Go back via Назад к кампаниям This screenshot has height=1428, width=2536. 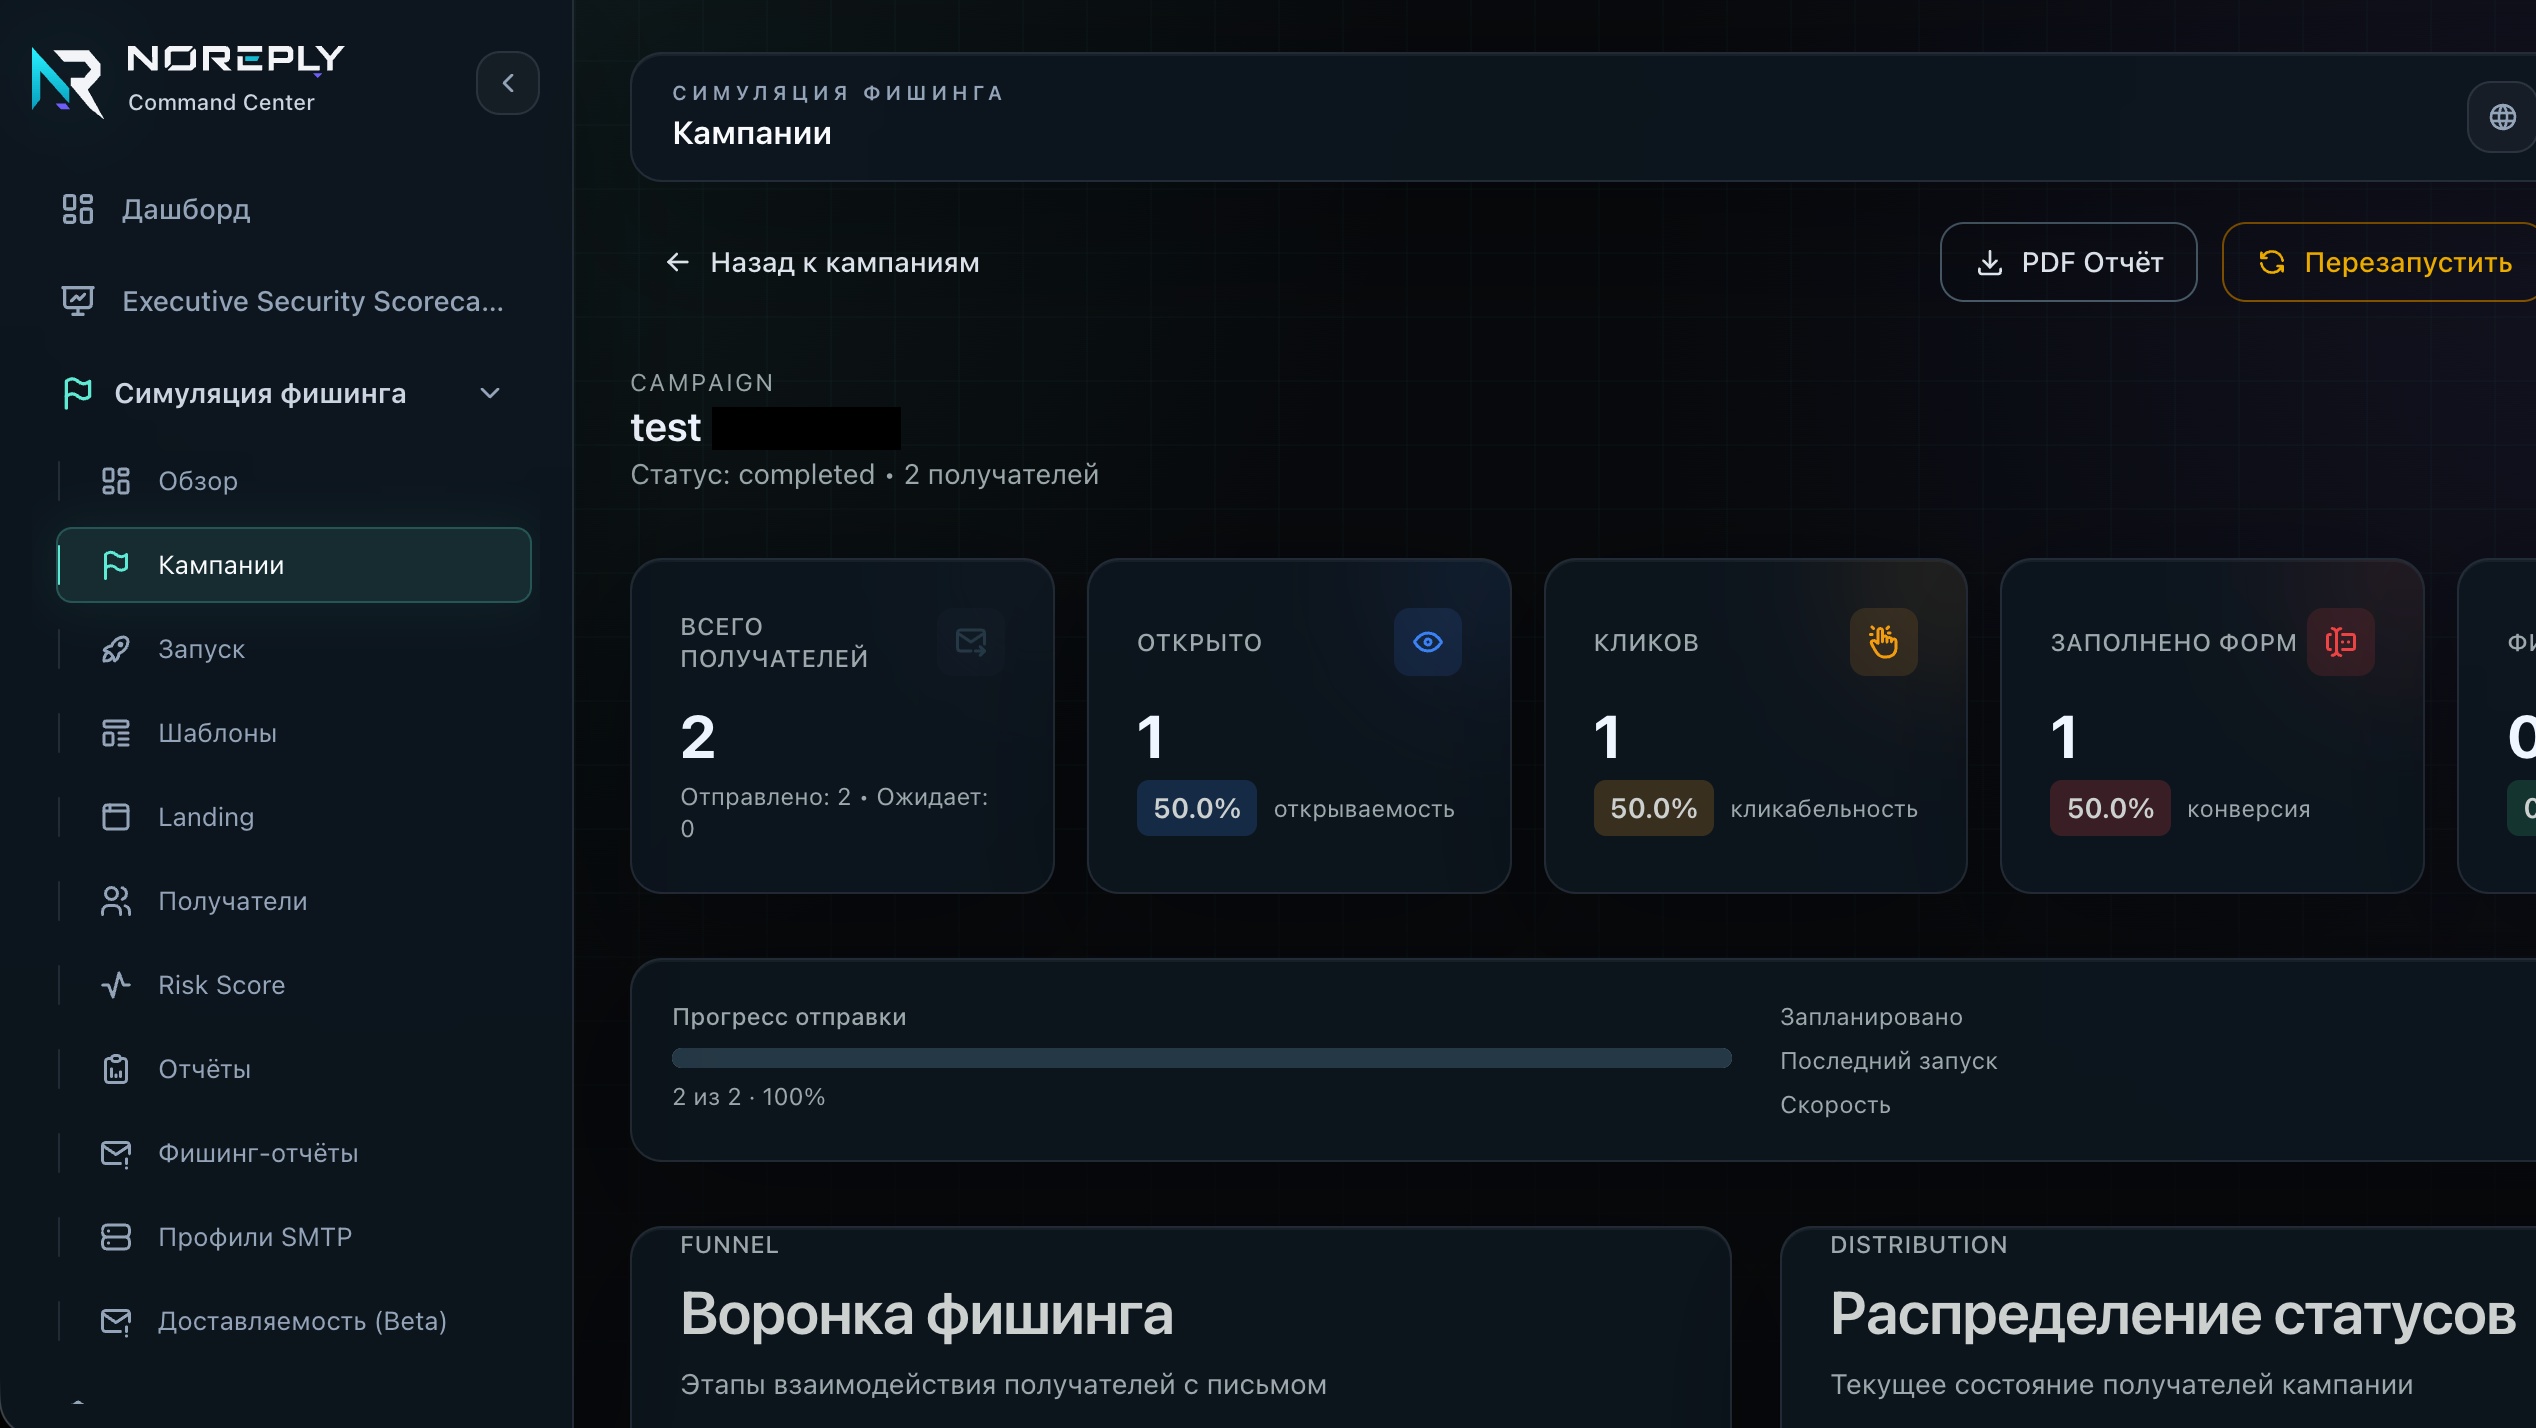(822, 262)
